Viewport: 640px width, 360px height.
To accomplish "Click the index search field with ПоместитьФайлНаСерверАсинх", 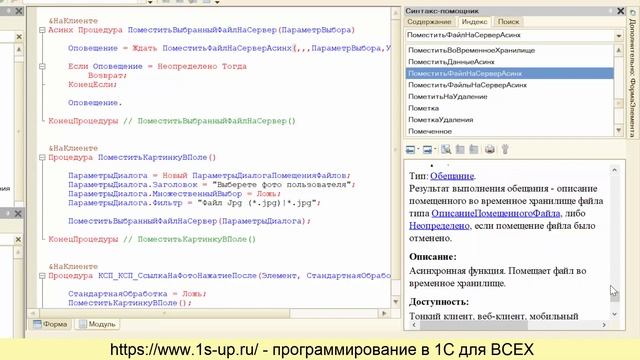I will 509,36.
